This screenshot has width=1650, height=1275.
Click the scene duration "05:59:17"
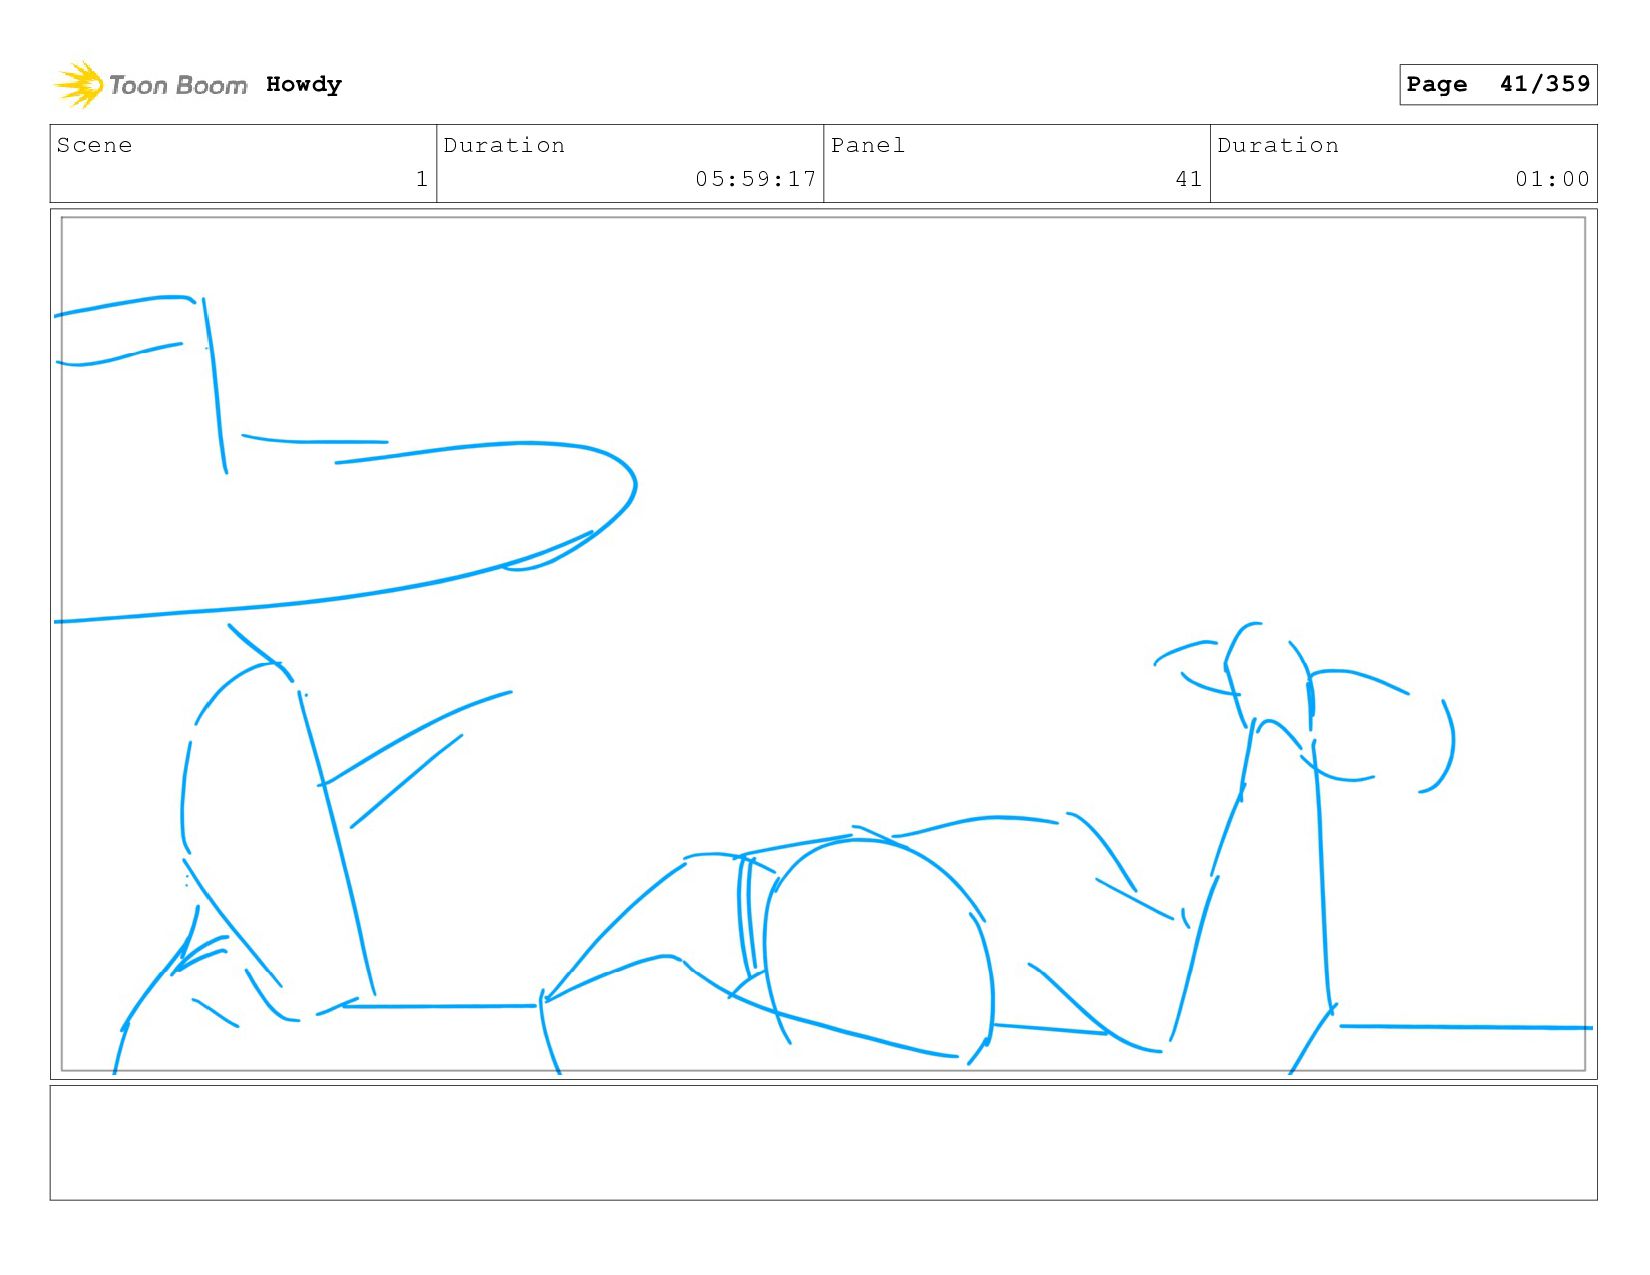click(756, 179)
